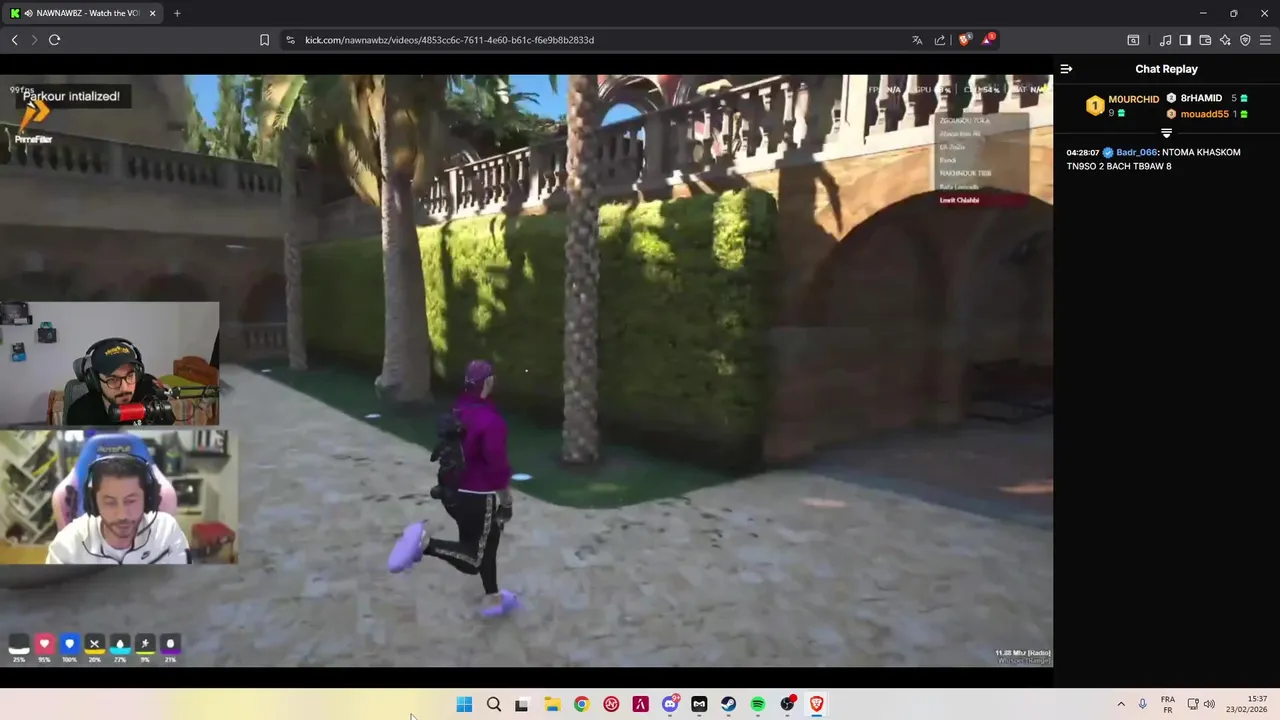Show hidden system tray icons
Image resolution: width=1280 pixels, height=720 pixels.
[1121, 704]
